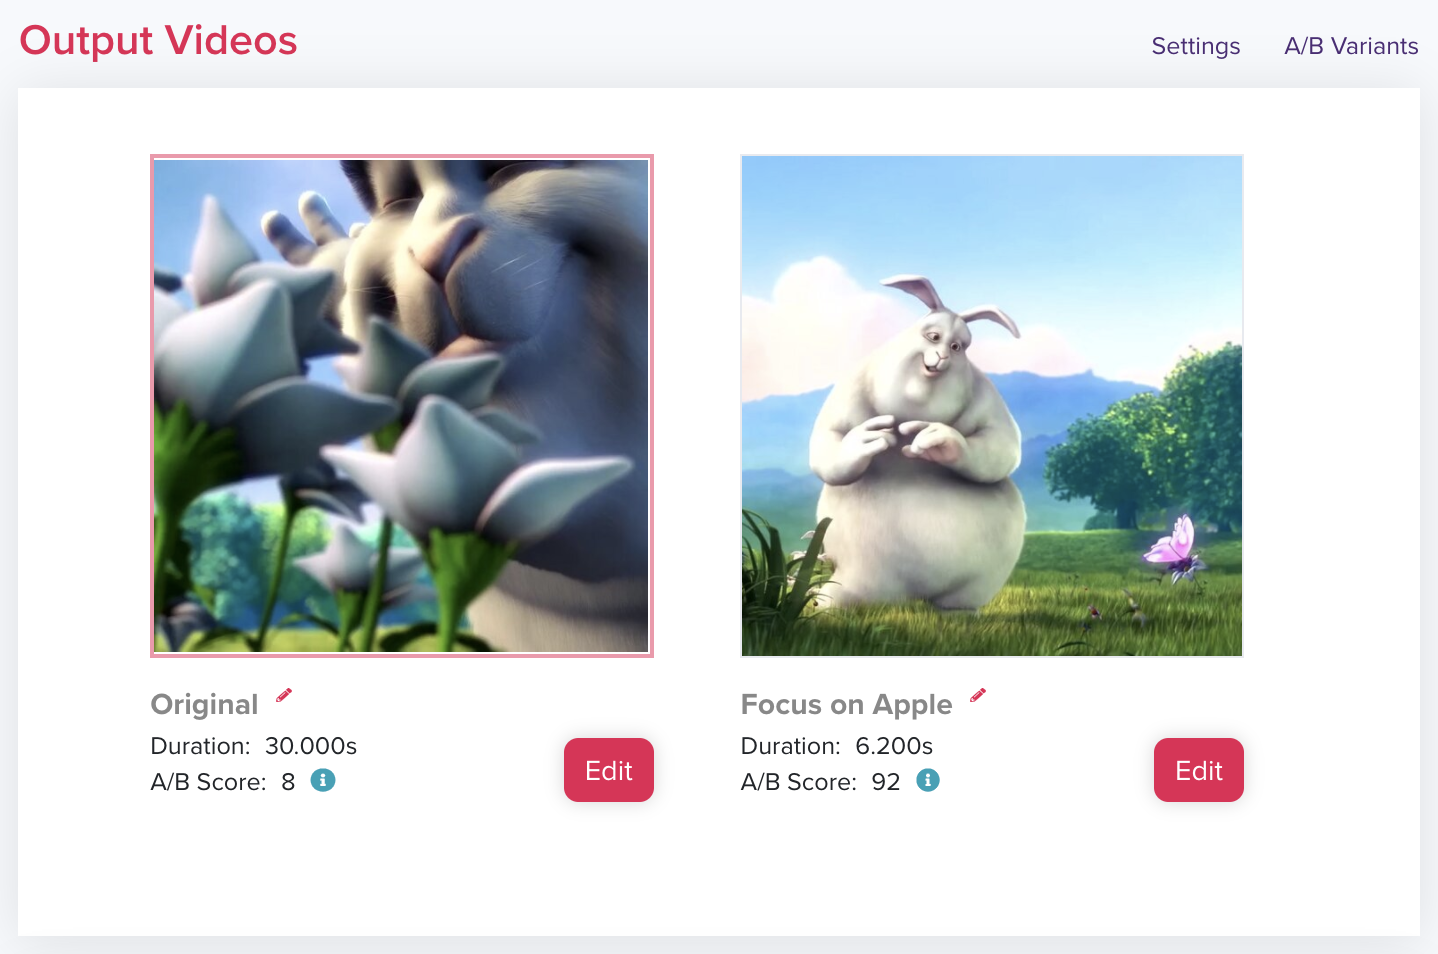
Task: Click the Original video title text
Action: coord(204,704)
